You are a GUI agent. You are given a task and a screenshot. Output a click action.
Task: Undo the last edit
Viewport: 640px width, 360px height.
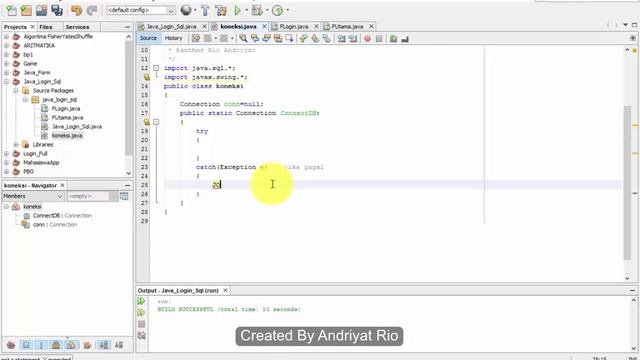(x=76, y=10)
